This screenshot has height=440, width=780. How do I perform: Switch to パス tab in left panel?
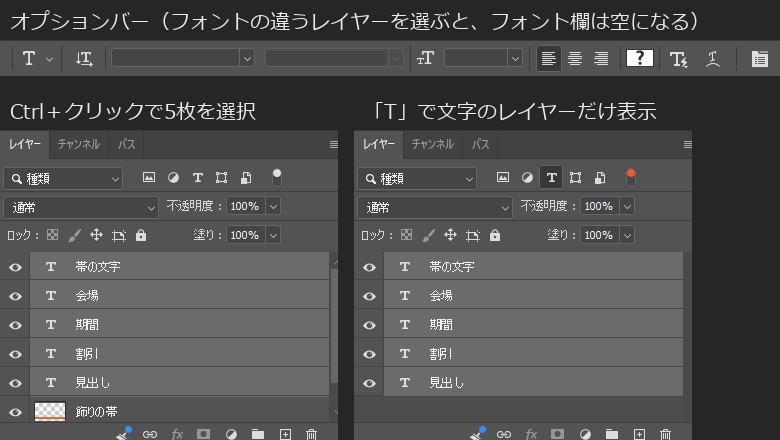pyautogui.click(x=126, y=144)
